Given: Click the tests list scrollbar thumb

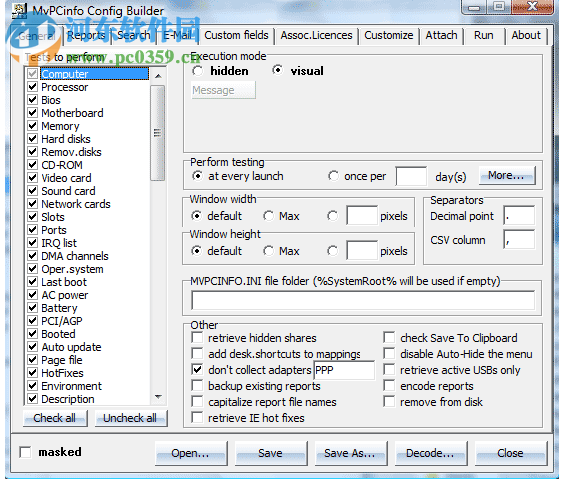Looking at the screenshot, I should [158, 133].
